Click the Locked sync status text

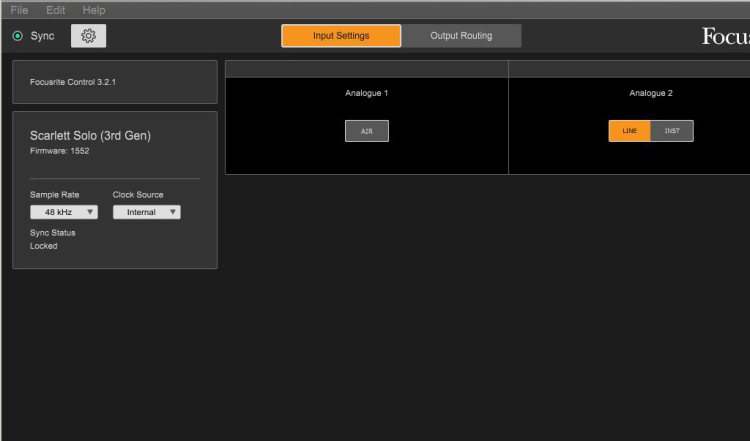[44, 246]
